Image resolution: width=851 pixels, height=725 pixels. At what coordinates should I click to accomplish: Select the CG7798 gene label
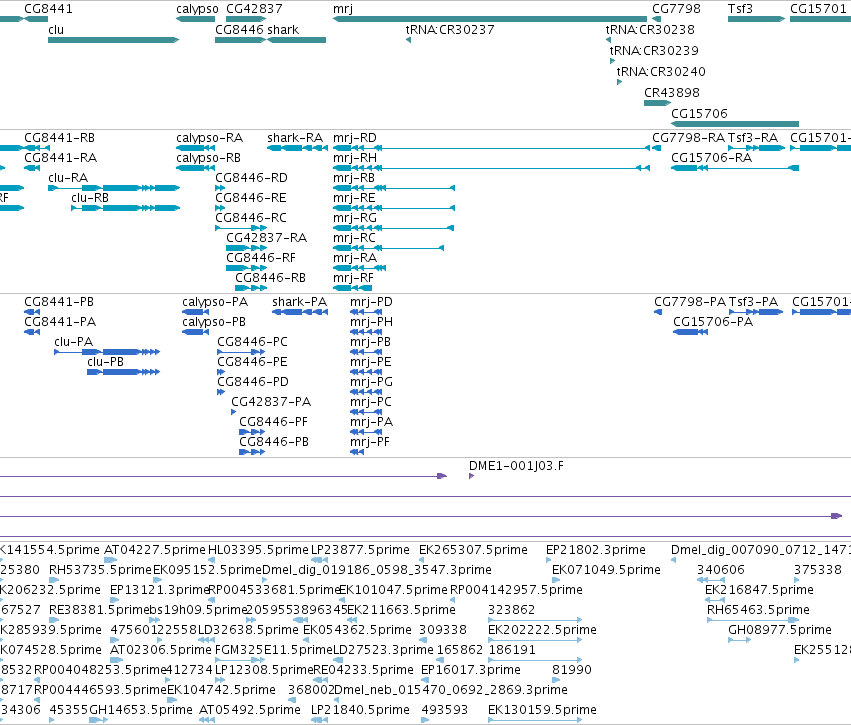tap(676, 9)
